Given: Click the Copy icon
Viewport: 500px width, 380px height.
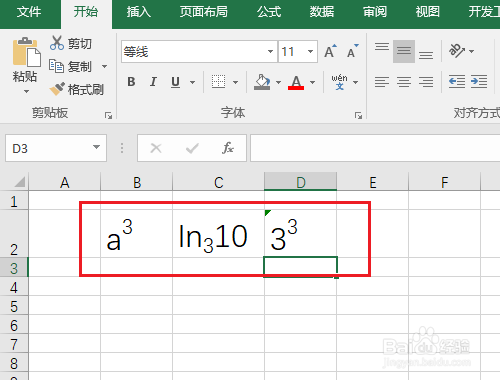Looking at the screenshot, I should [56, 66].
